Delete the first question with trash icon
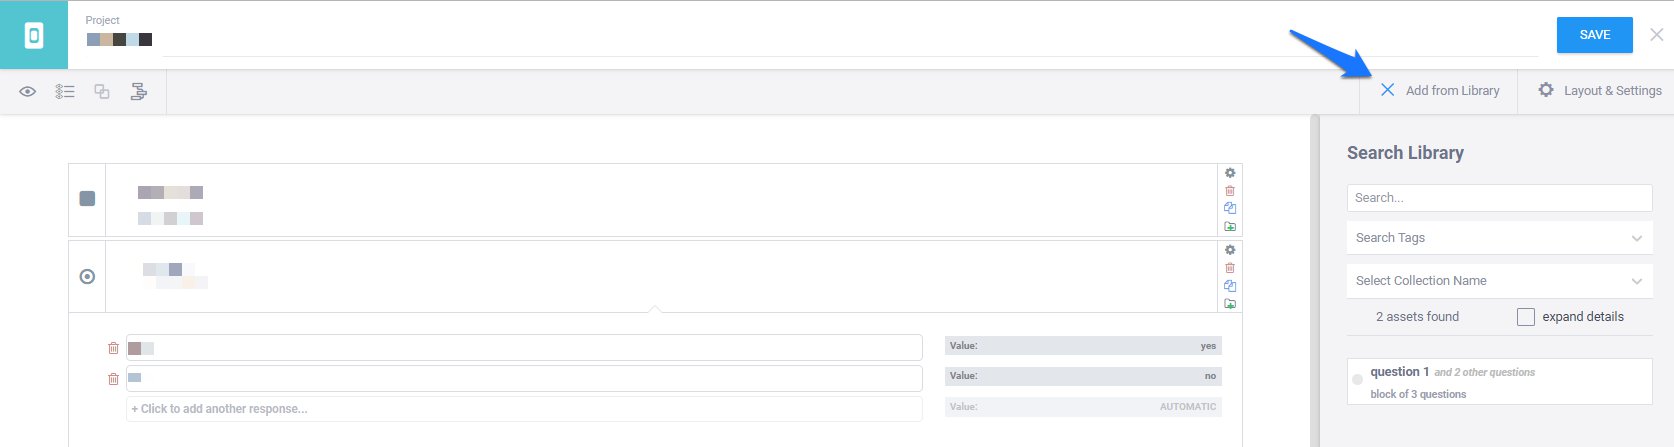The image size is (1674, 447). [x=1230, y=191]
